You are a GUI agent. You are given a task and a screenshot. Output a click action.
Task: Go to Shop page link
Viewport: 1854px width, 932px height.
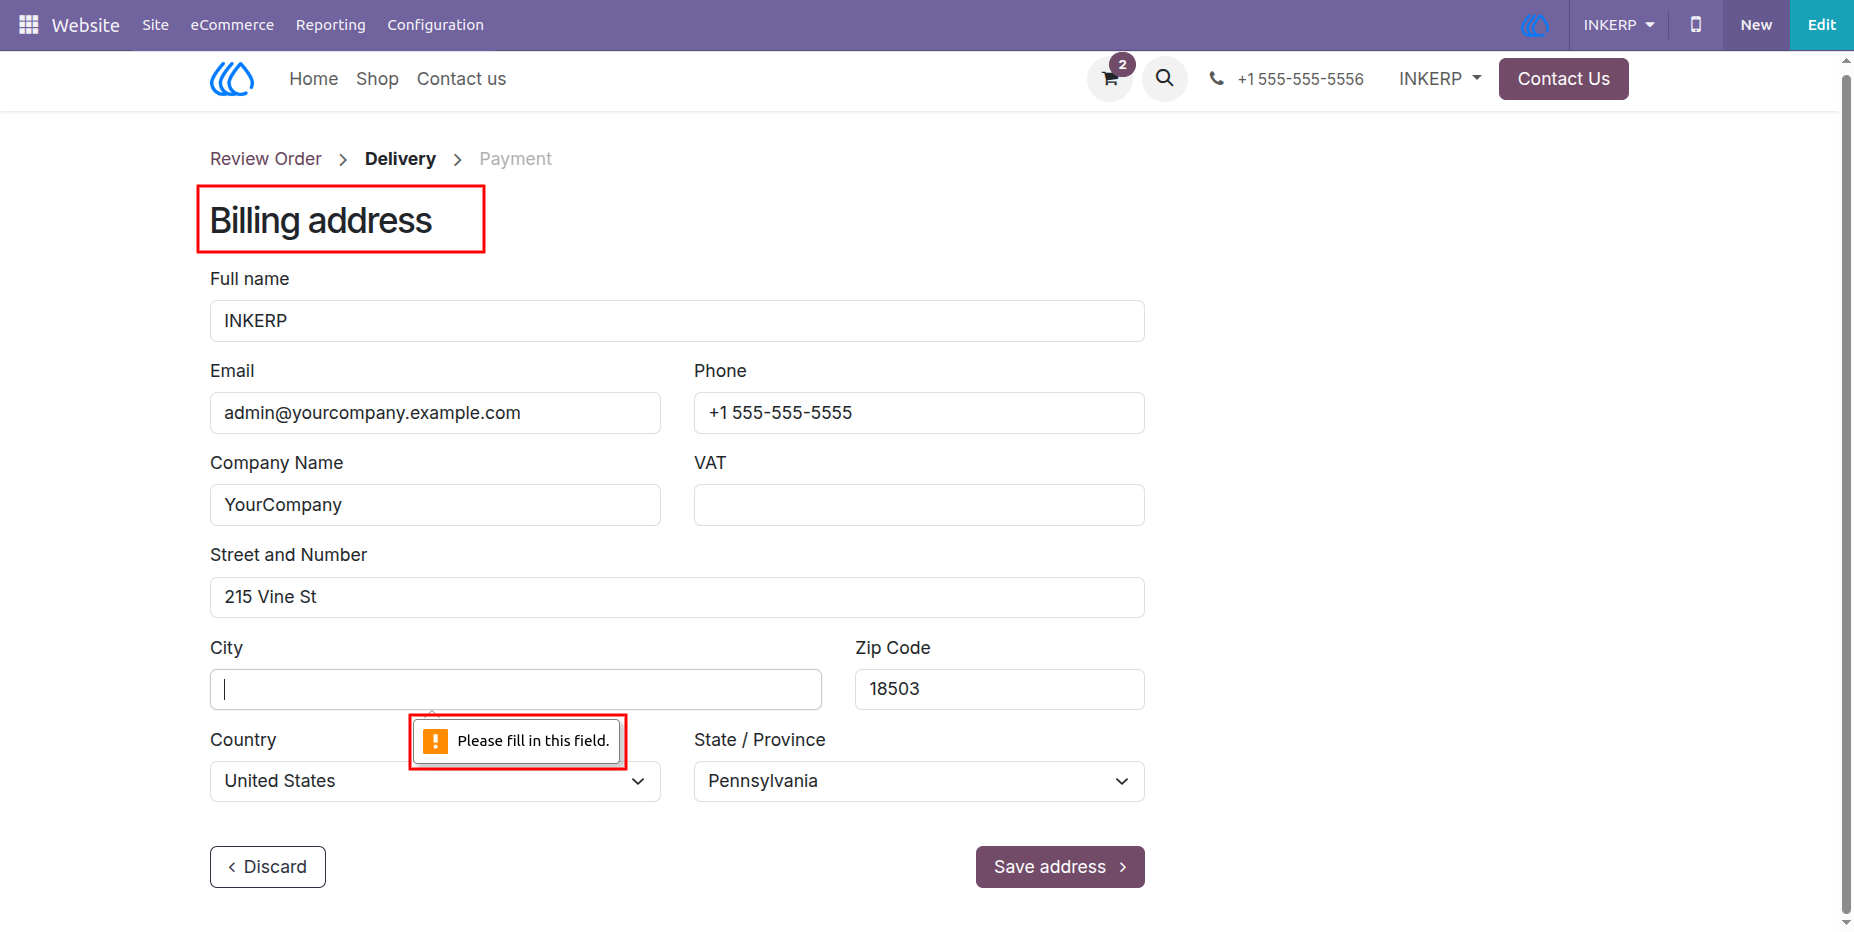click(377, 79)
